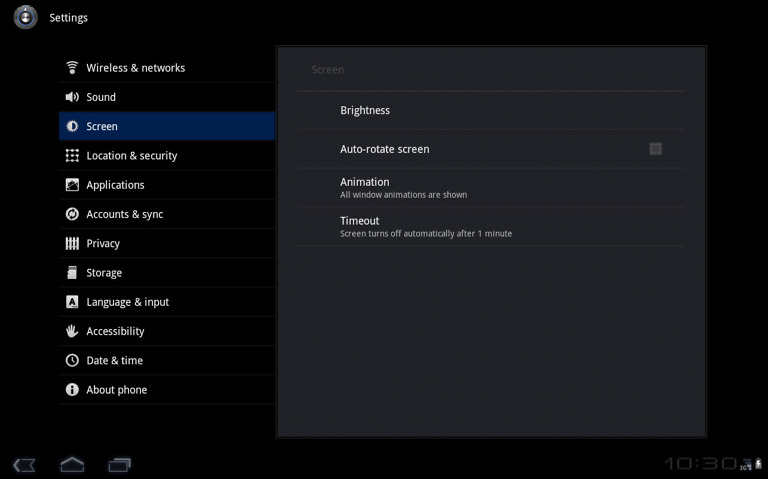
Task: Click the Sound speaker icon
Action: [x=72, y=97]
